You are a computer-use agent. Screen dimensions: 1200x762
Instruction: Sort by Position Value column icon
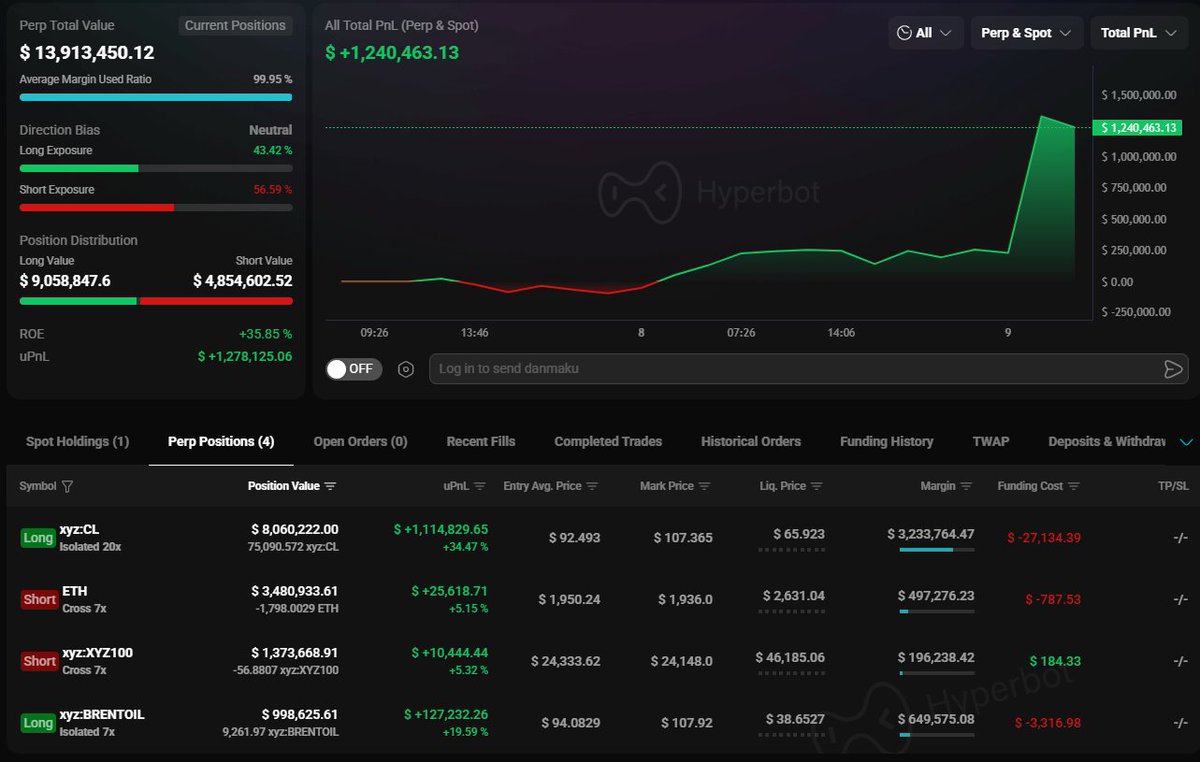[331, 487]
